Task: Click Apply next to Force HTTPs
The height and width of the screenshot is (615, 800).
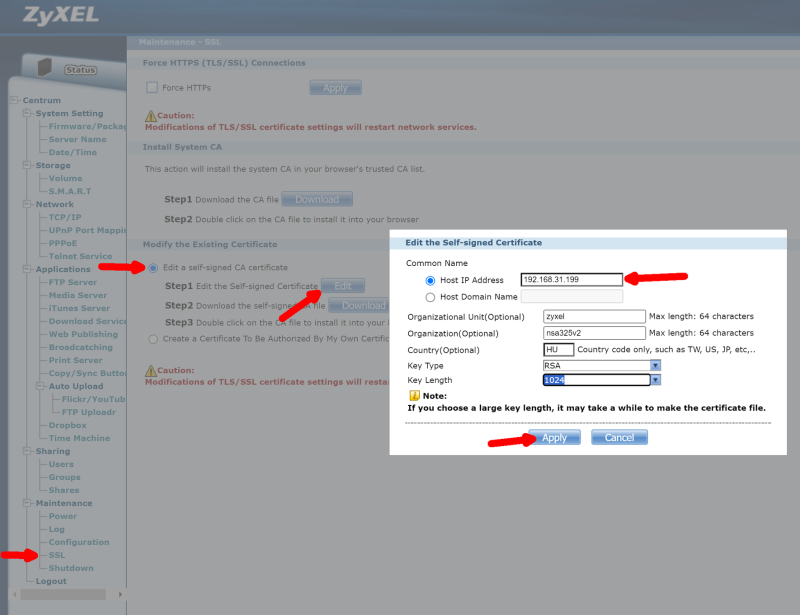Action: click(x=335, y=88)
